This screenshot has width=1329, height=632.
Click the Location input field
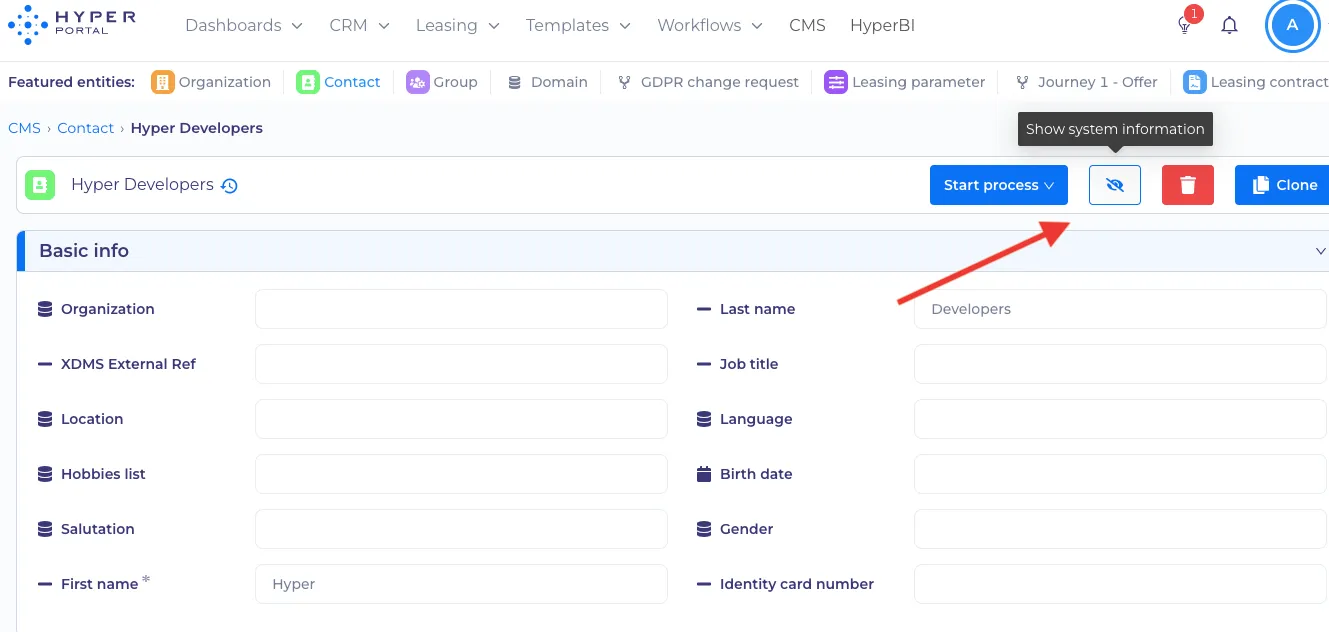click(461, 419)
